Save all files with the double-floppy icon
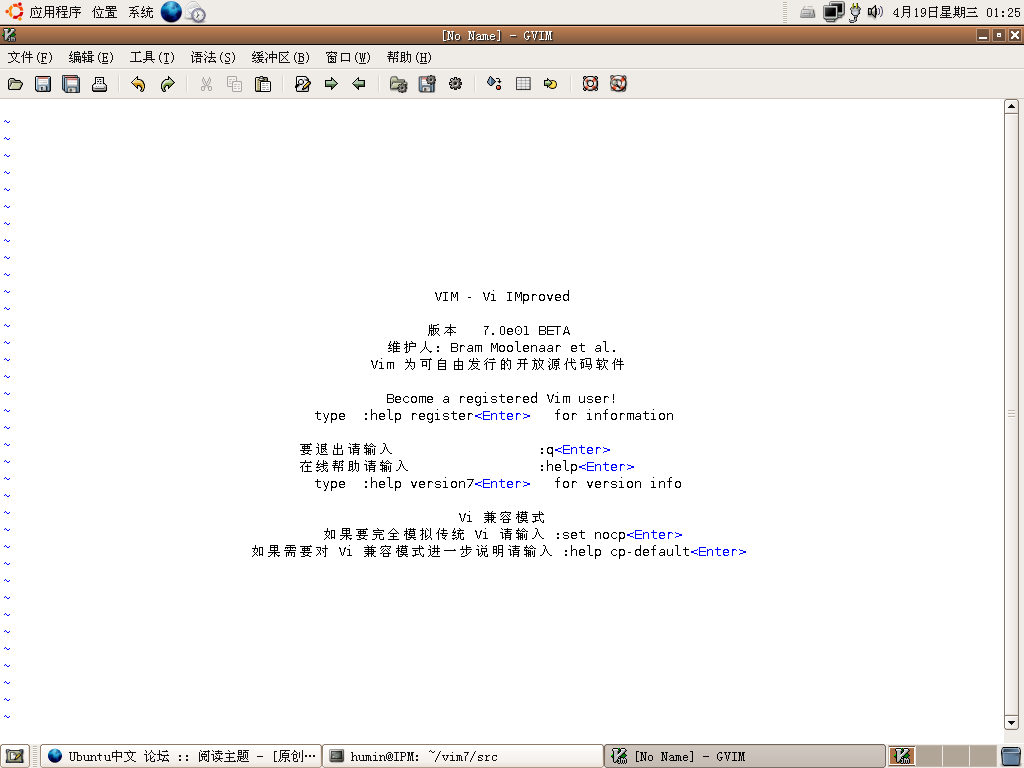Image resolution: width=1024 pixels, height=768 pixels. [71, 84]
